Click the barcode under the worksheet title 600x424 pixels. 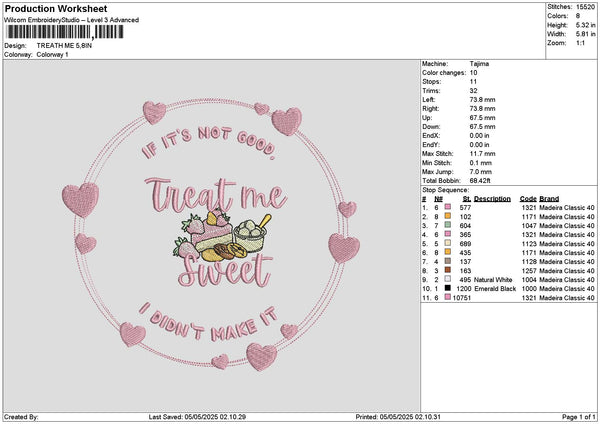pyautogui.click(x=65, y=32)
